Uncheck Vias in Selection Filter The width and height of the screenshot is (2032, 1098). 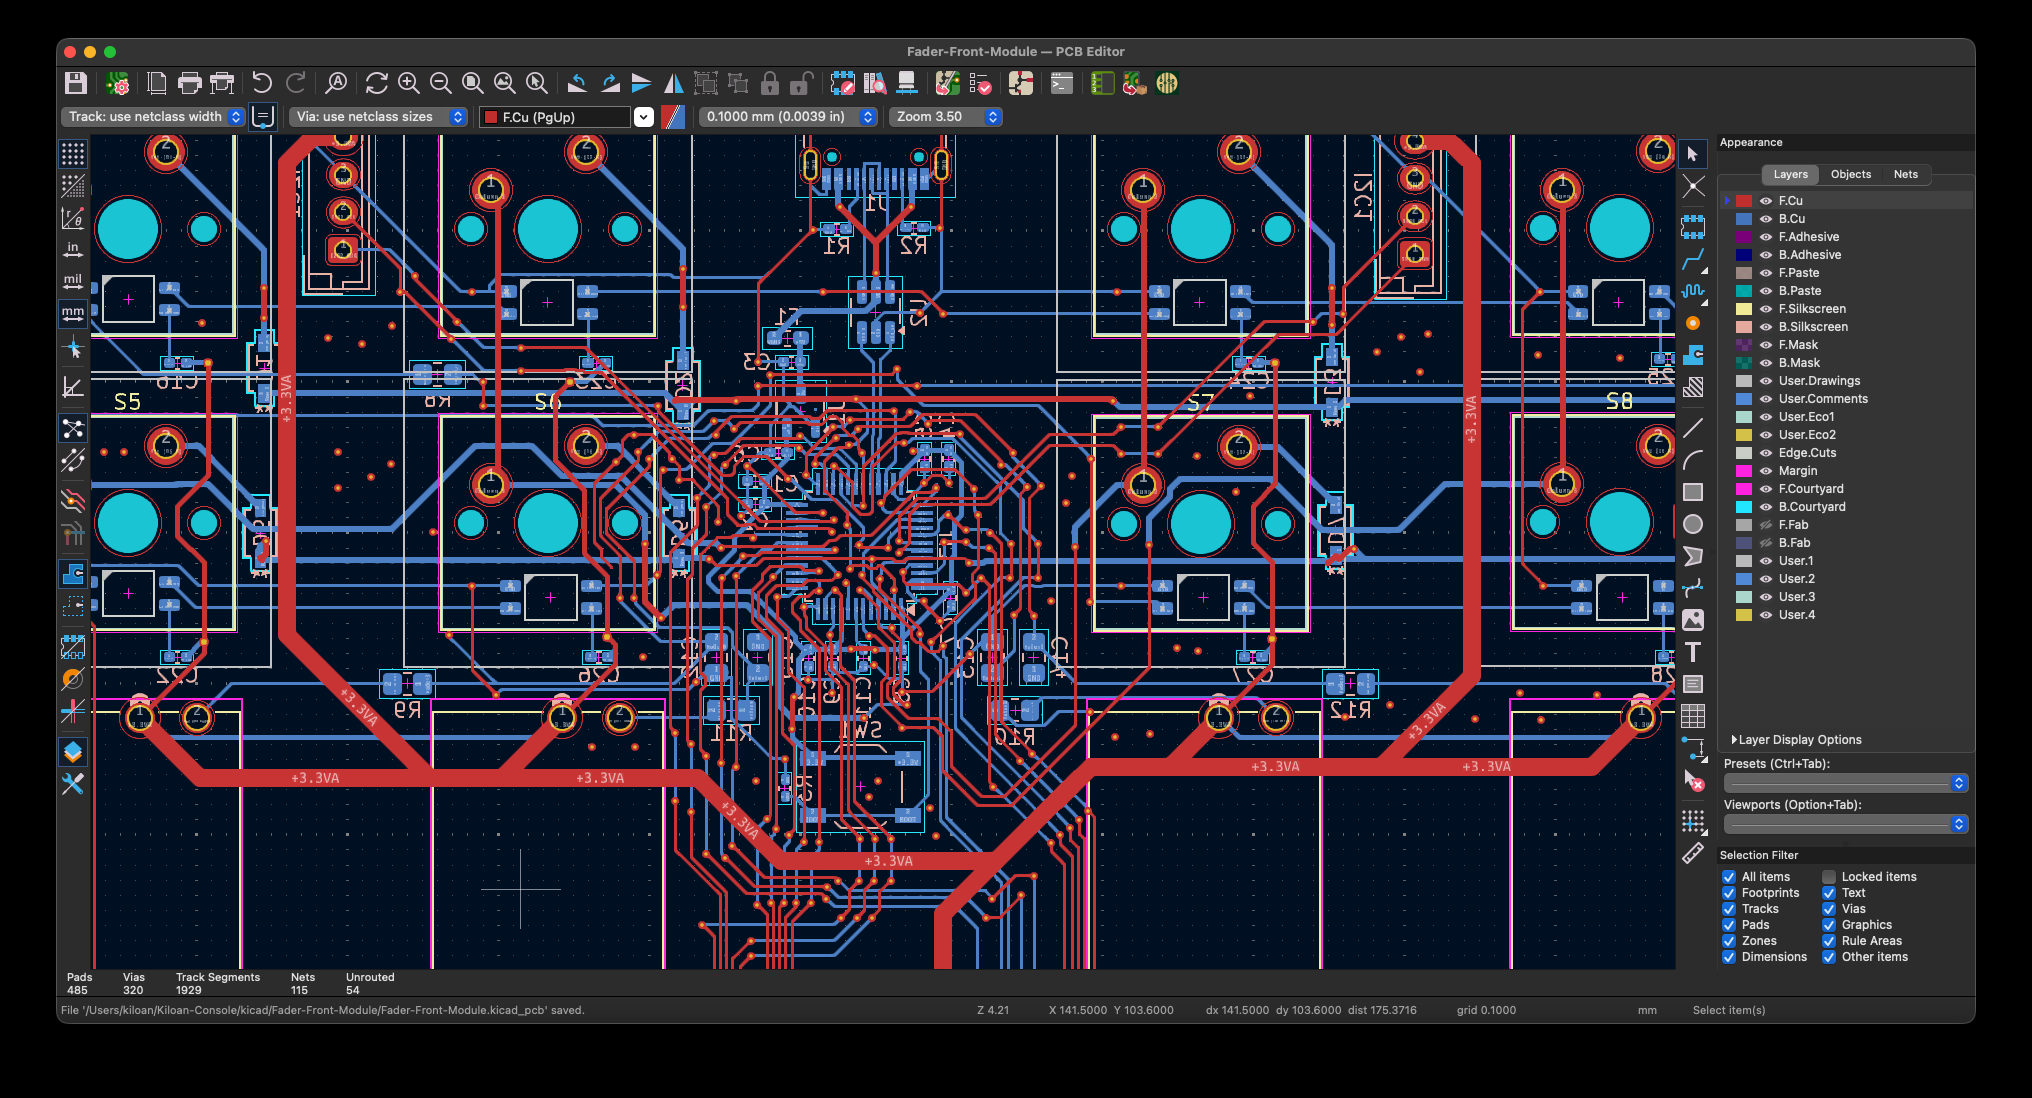click(x=1829, y=909)
